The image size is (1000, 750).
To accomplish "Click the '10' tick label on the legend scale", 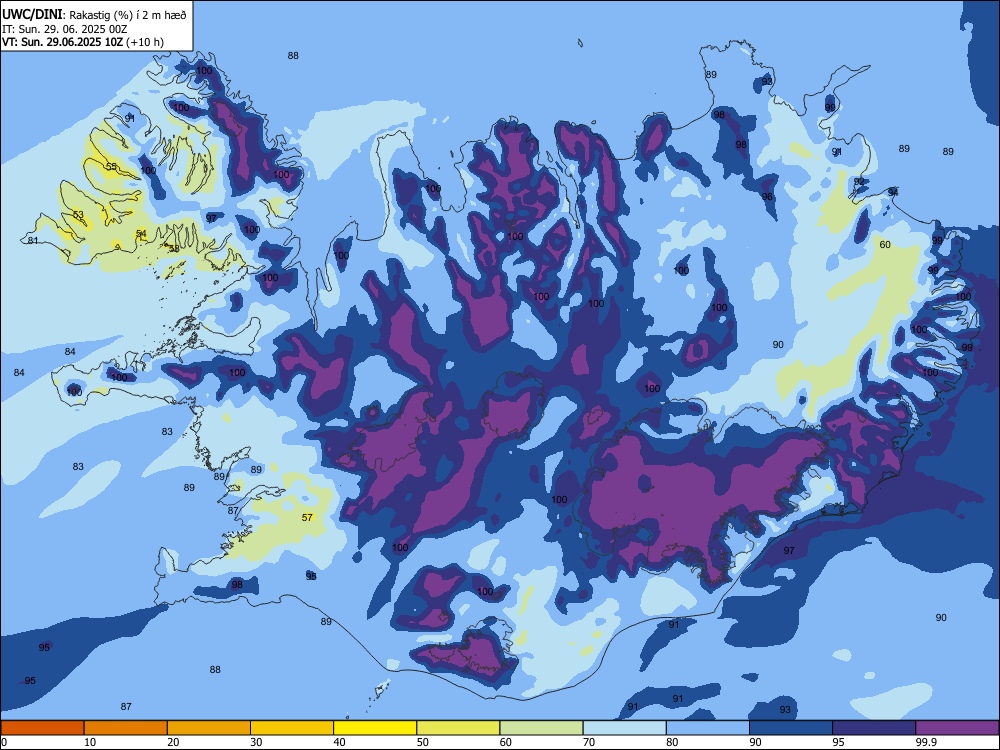I will click(90, 742).
